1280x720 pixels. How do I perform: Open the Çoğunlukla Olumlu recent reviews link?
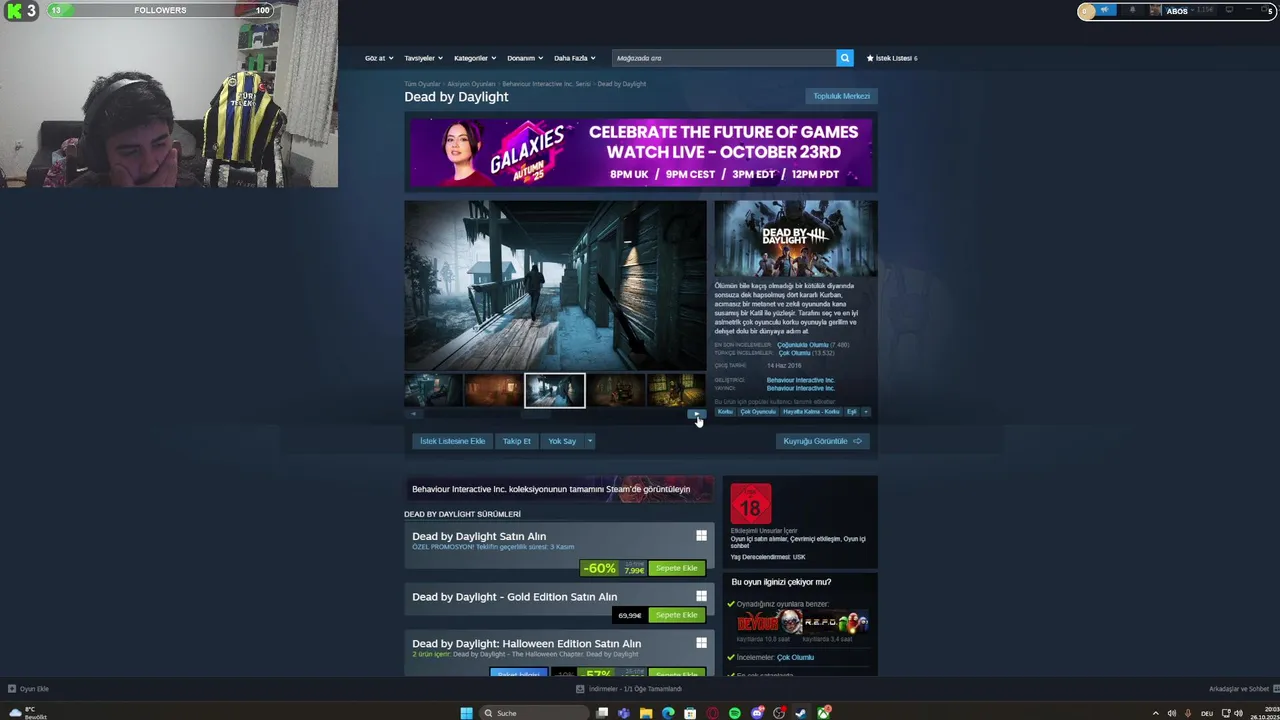tap(802, 345)
